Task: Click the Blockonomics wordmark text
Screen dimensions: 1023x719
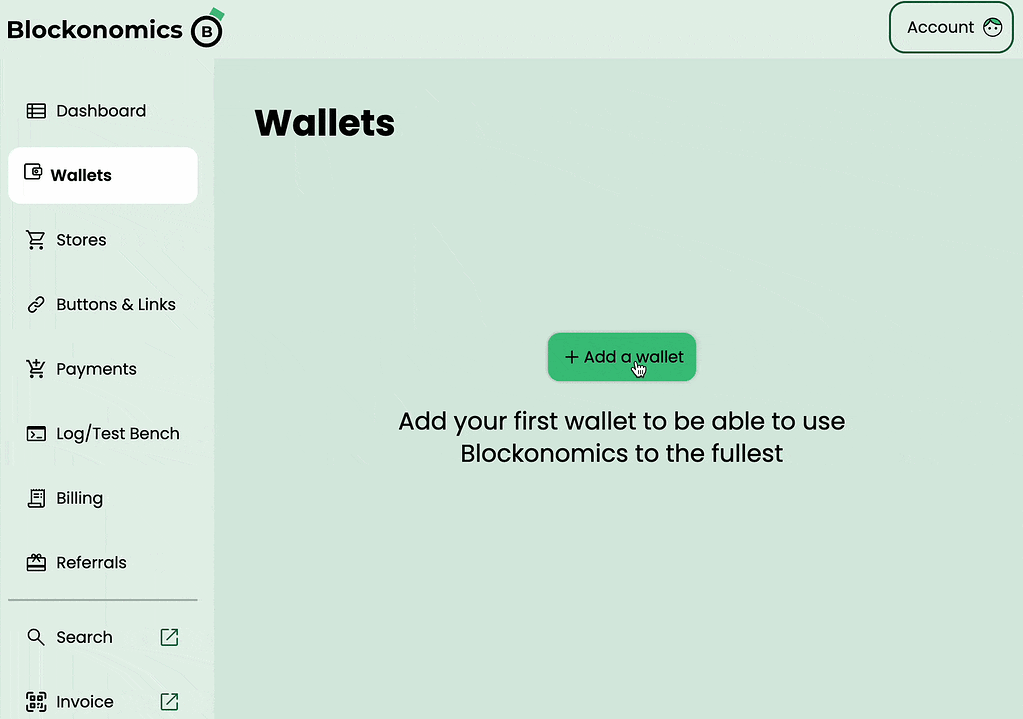Action: (x=95, y=29)
